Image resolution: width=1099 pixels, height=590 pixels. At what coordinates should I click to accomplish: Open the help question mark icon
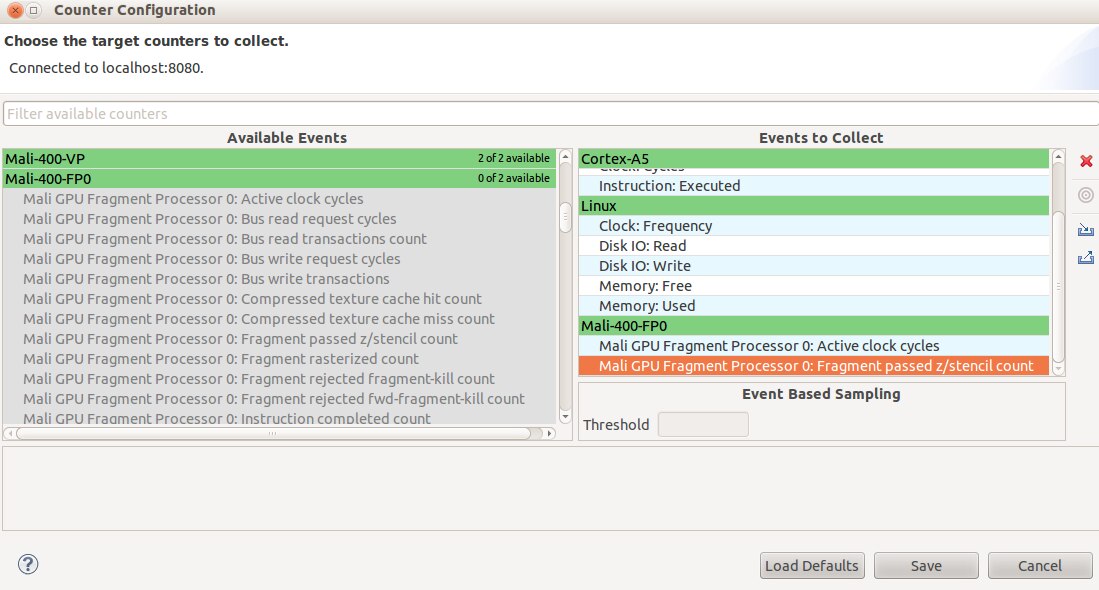point(28,564)
